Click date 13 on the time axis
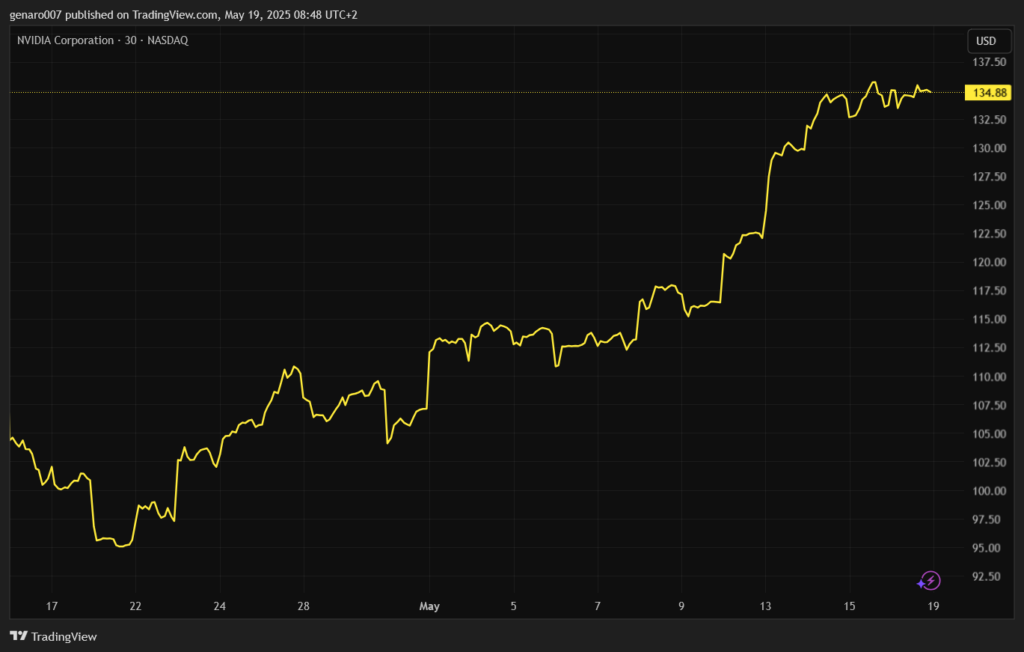 tap(766, 606)
